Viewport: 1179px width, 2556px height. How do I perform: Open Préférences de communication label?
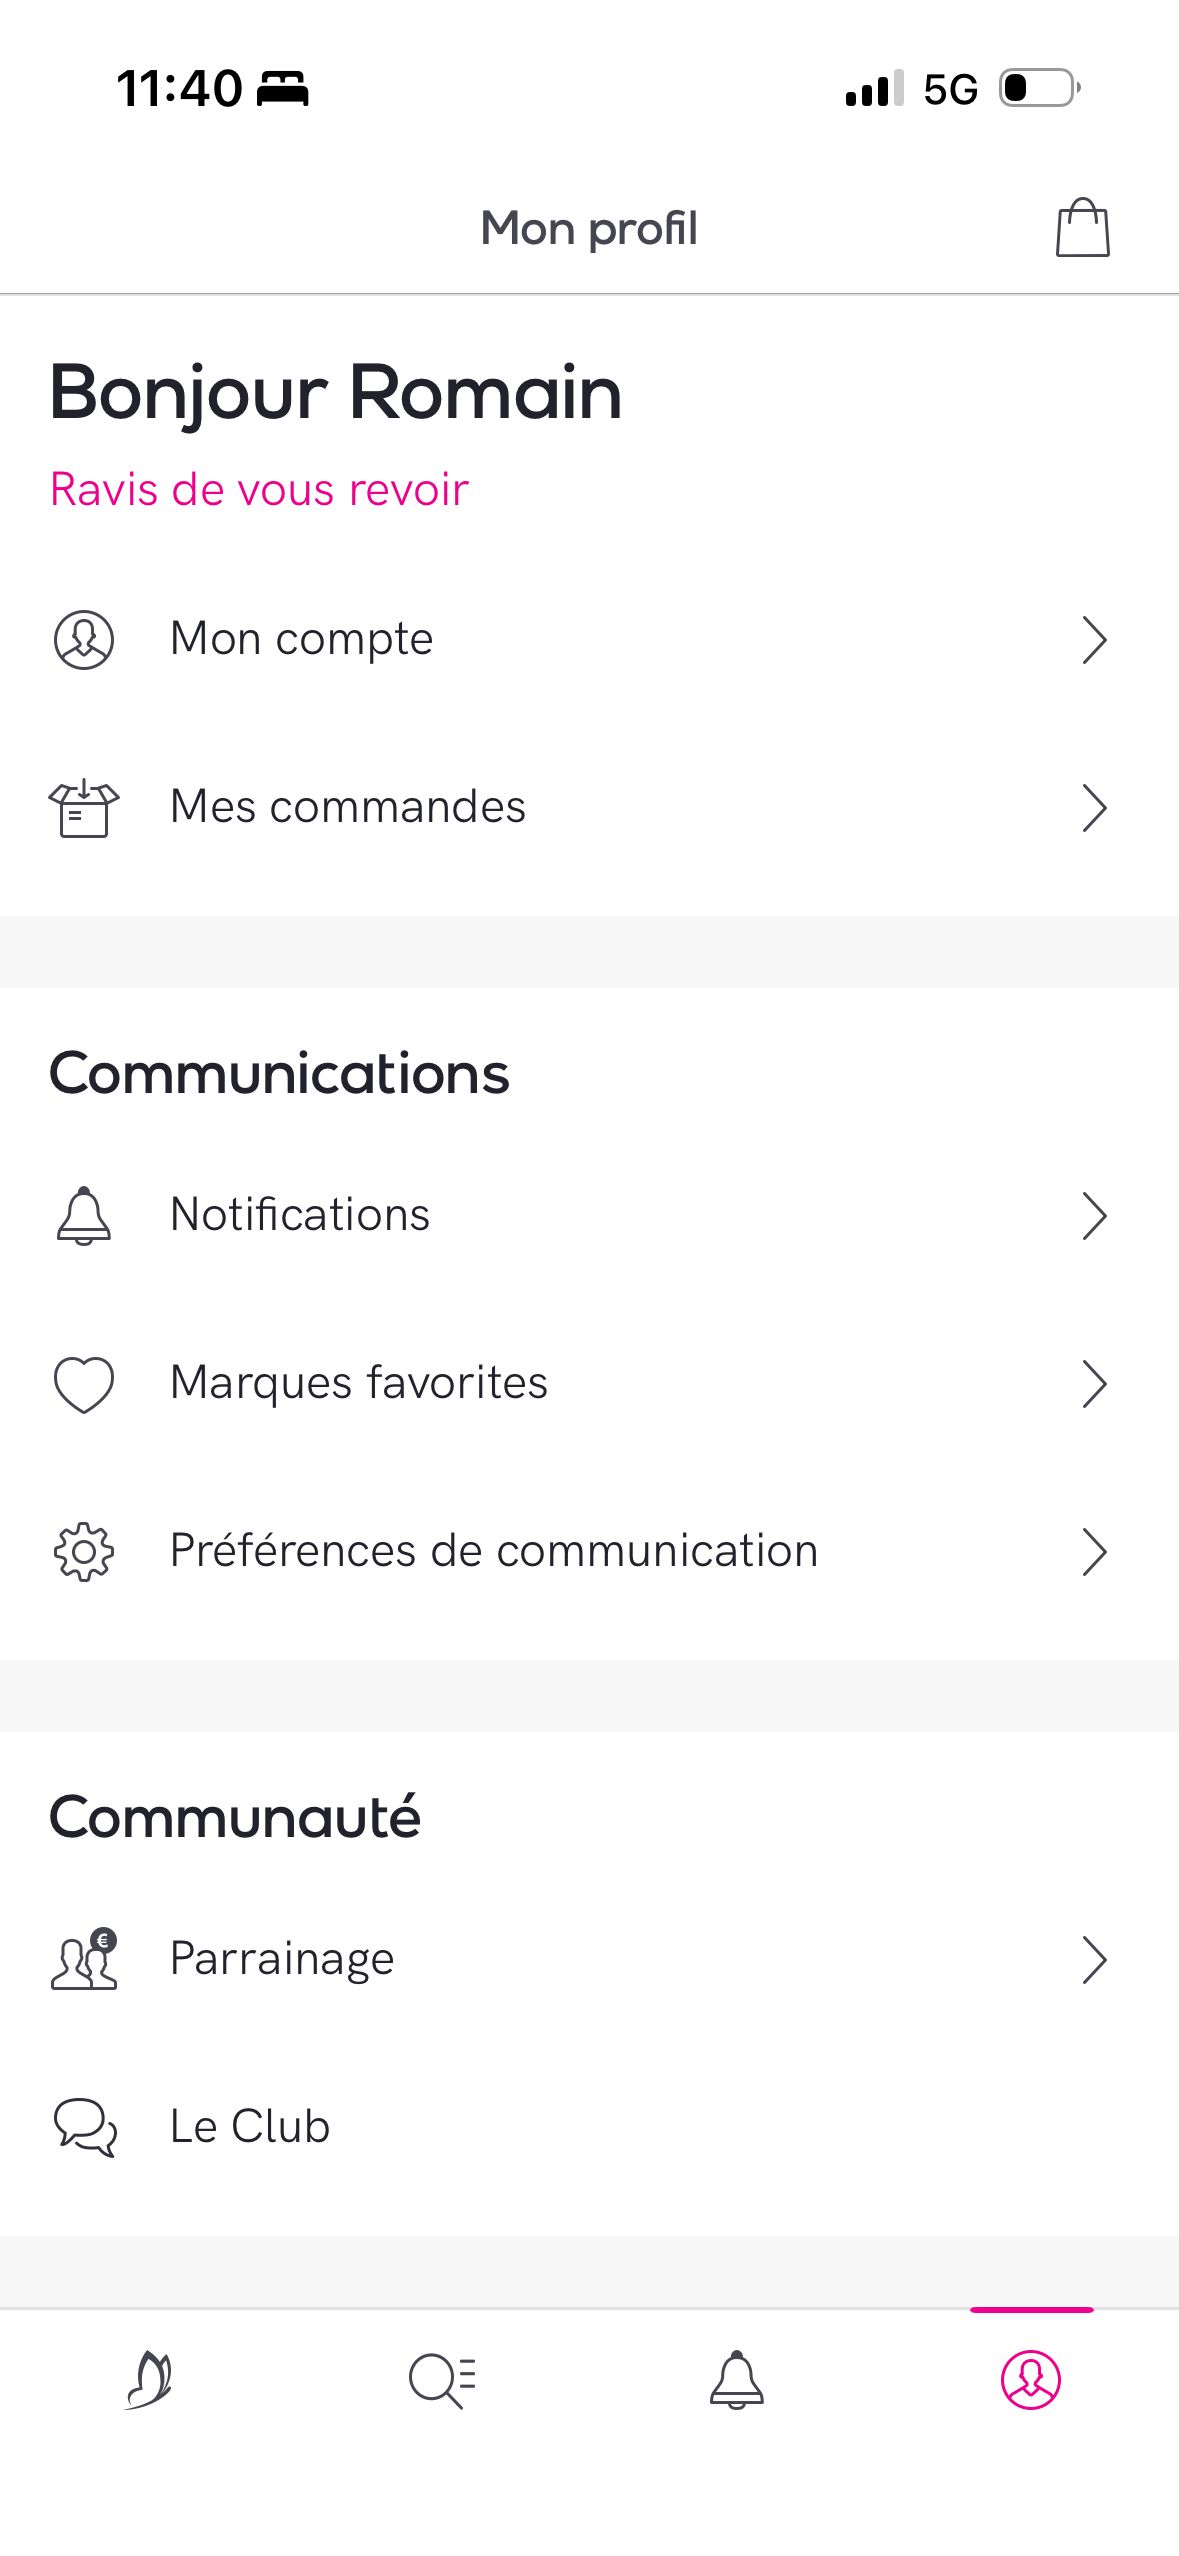(x=494, y=1552)
